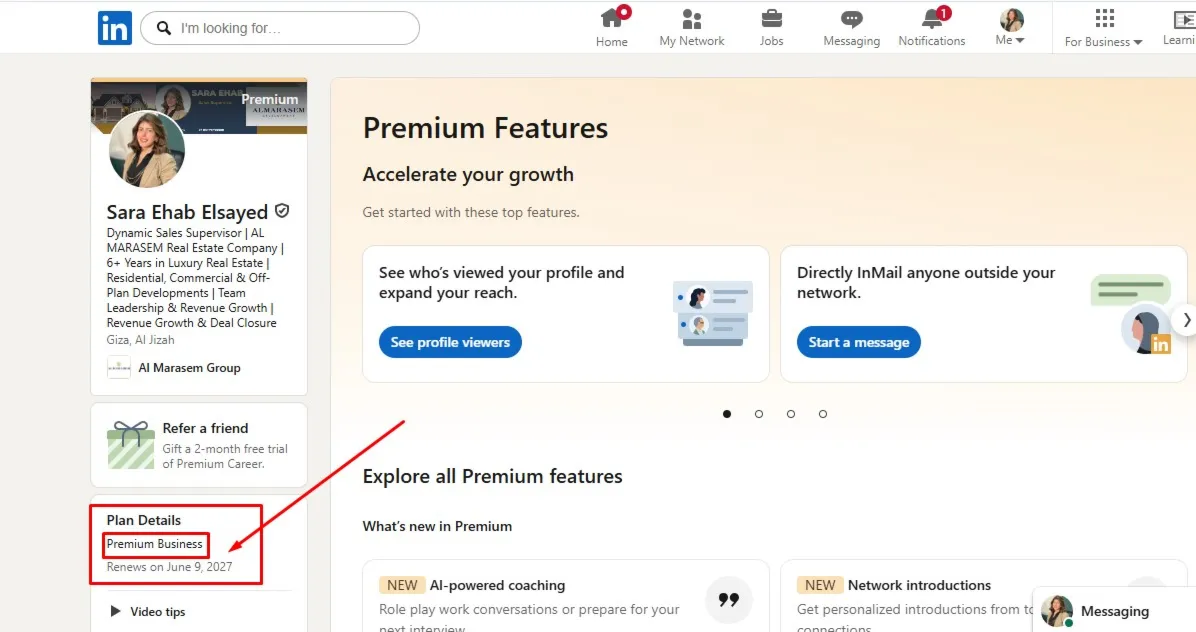Click the gift box icon in Refer a friend
Image resolution: width=1196 pixels, height=632 pixels.
130,445
